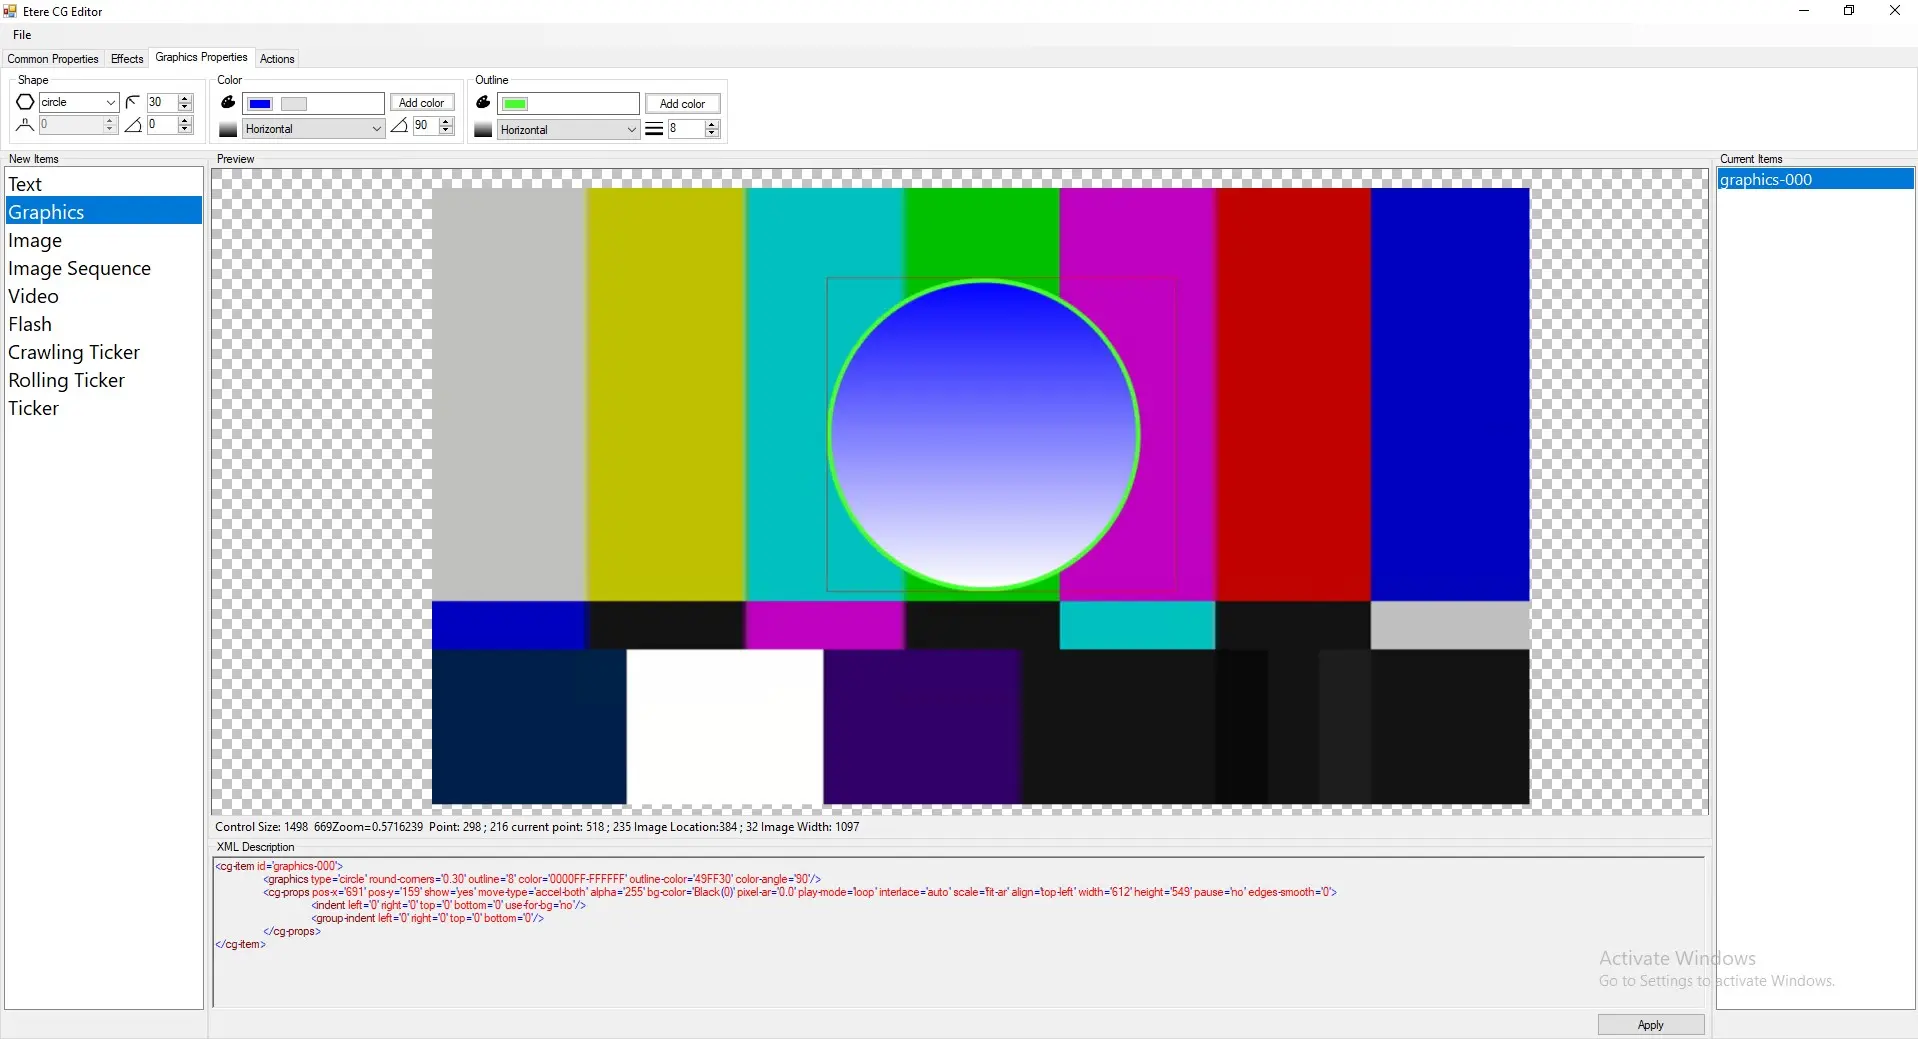This screenshot has height=1039, width=1918.
Task: Click Add color in Color group
Action: pos(421,103)
